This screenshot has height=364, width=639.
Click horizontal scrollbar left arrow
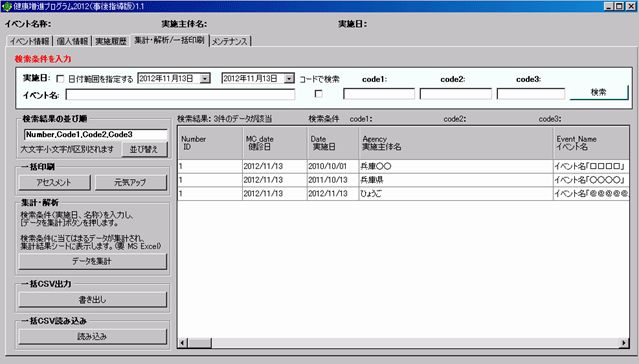pos(183,343)
